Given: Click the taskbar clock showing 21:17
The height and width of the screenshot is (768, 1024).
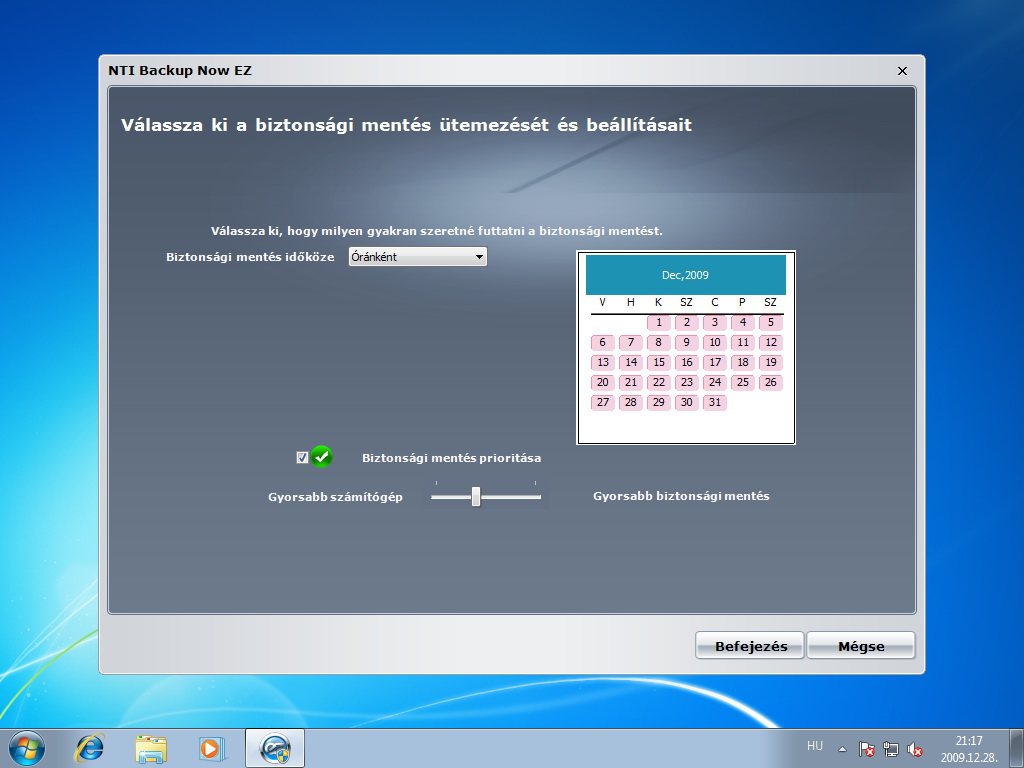Looking at the screenshot, I should pyautogui.click(x=968, y=749).
